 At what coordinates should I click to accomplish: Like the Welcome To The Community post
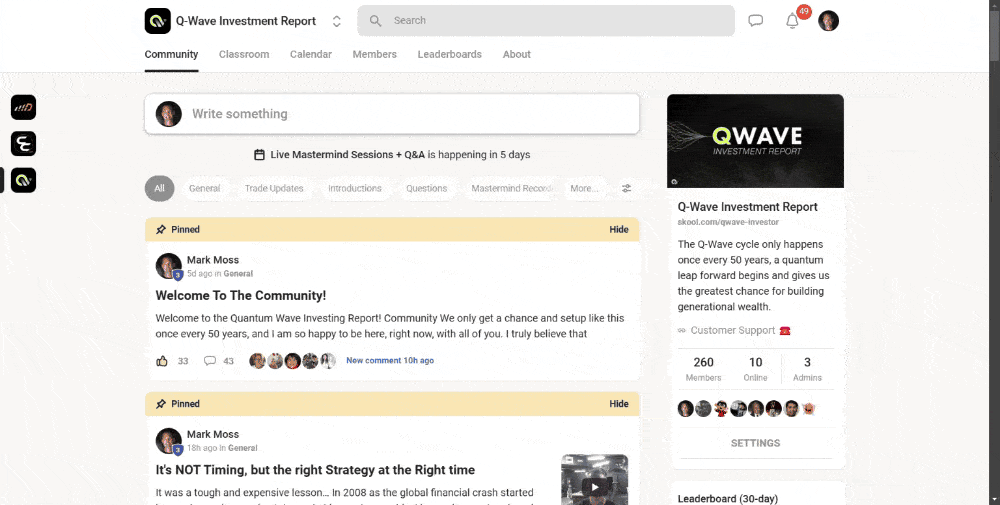[x=162, y=361]
